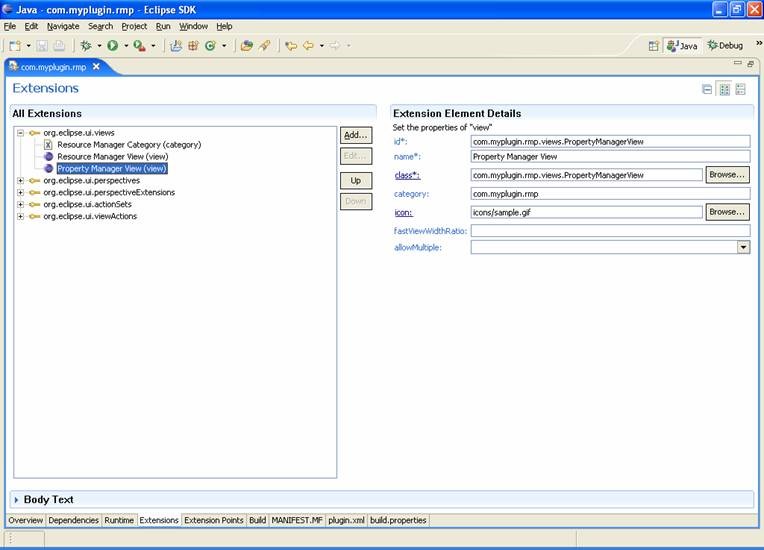Select Resource Manager View (view) item
This screenshot has height=550, width=764.
coord(113,156)
